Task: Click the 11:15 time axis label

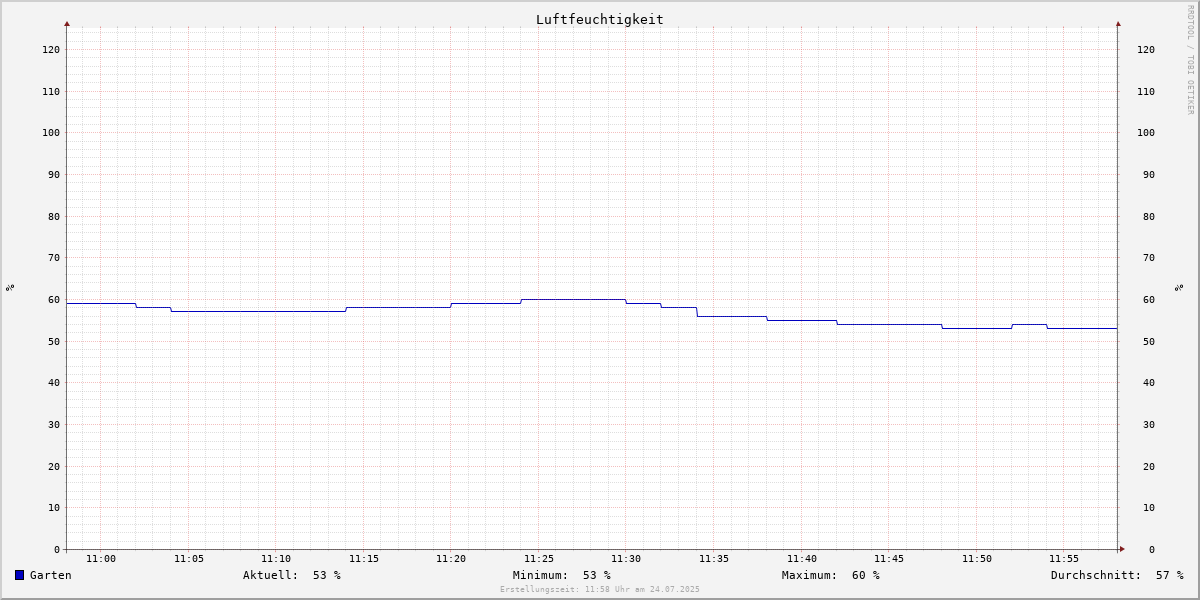Action: pos(364,559)
